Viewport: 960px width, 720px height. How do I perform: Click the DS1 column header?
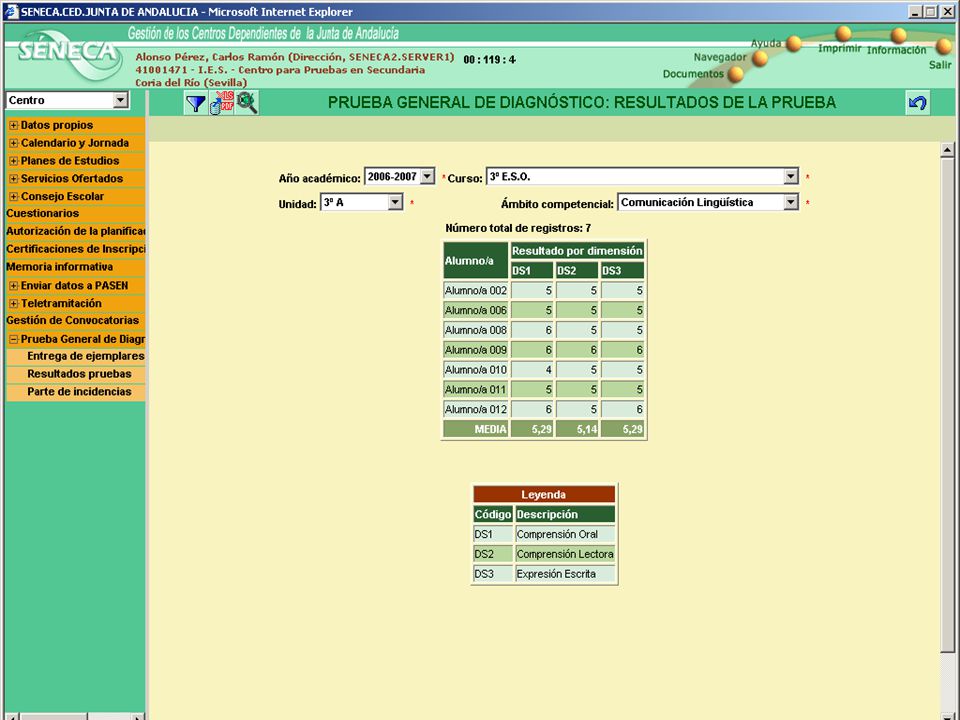pos(532,271)
